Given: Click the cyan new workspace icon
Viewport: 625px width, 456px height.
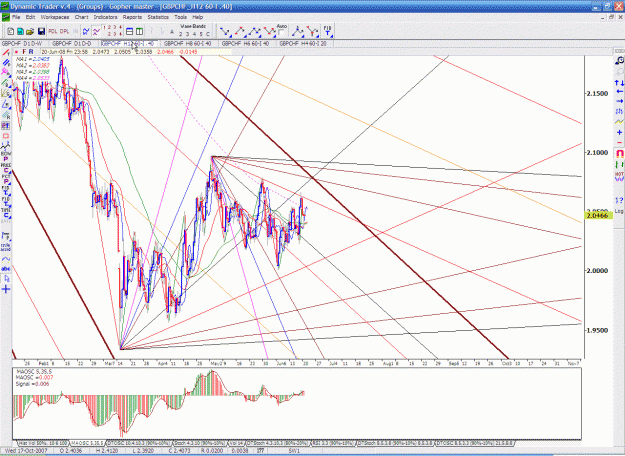Looking at the screenshot, I should pos(20,31).
